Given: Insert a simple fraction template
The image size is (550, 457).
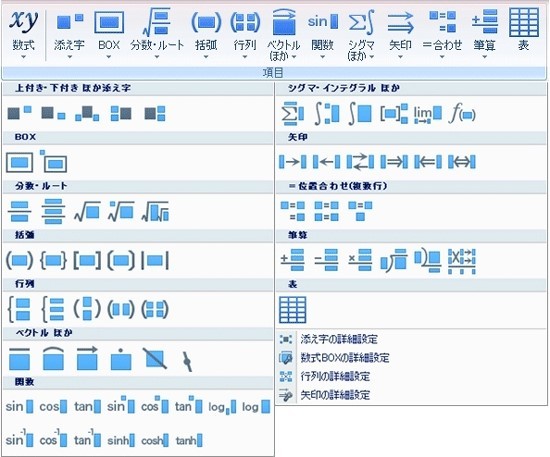Looking at the screenshot, I should pyautogui.click(x=19, y=211).
